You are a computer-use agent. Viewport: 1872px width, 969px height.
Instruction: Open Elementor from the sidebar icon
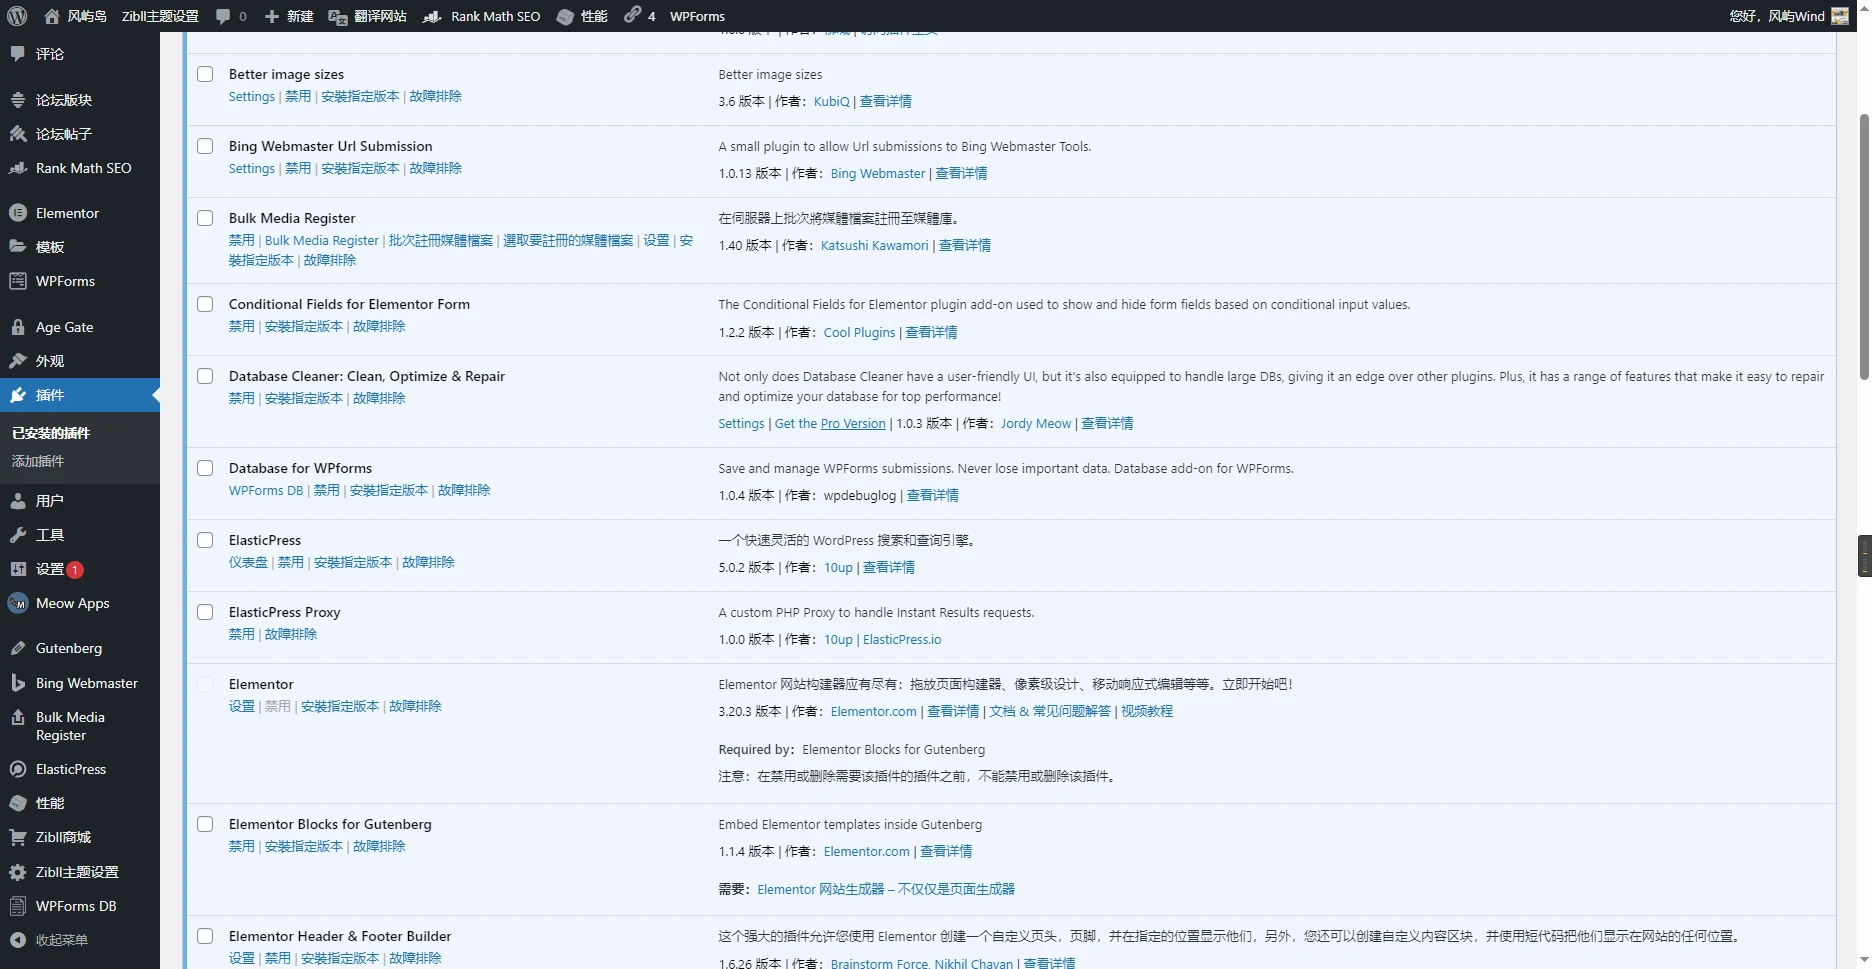17,213
